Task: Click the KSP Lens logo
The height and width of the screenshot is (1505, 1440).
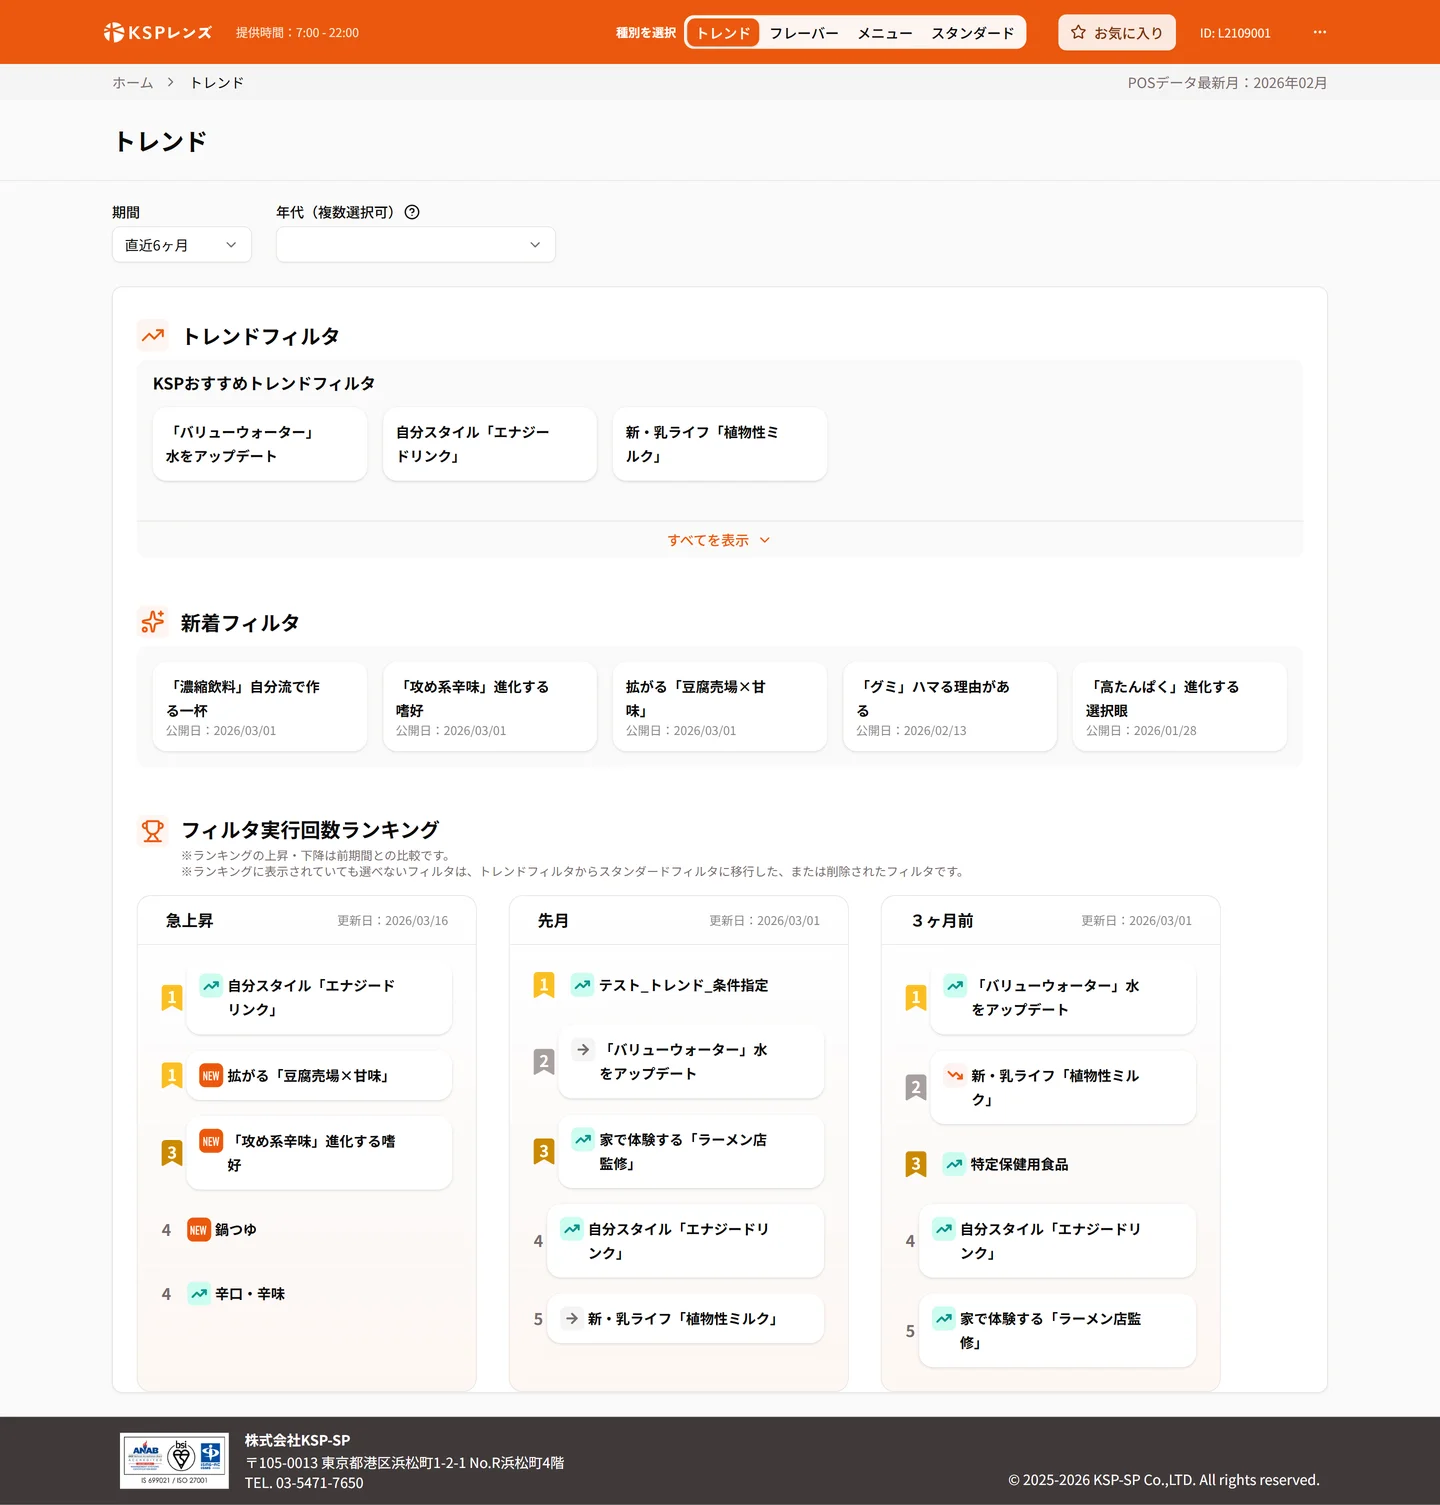Action: [x=158, y=32]
